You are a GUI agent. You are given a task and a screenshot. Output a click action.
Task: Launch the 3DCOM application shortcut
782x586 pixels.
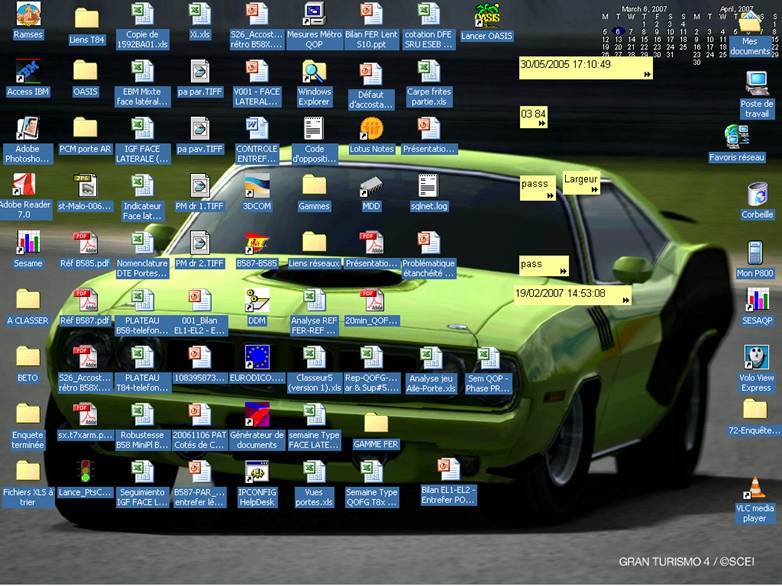pyautogui.click(x=257, y=187)
